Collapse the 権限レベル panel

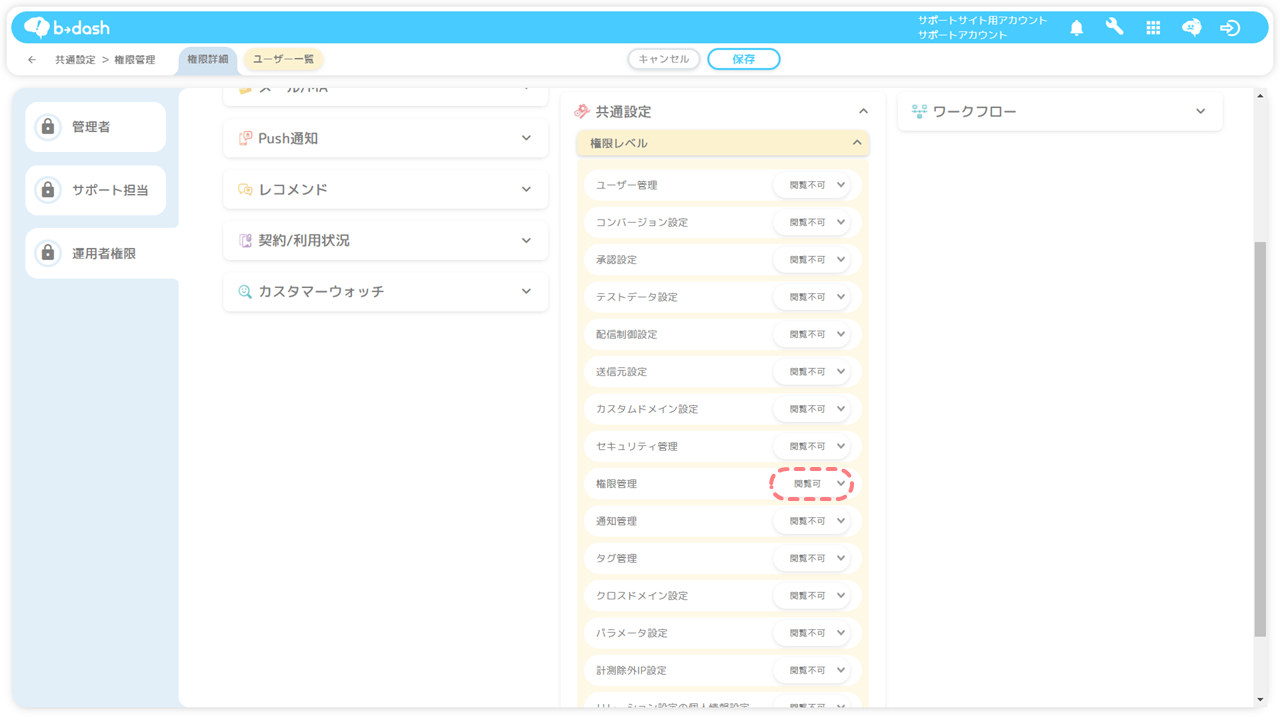click(x=857, y=143)
